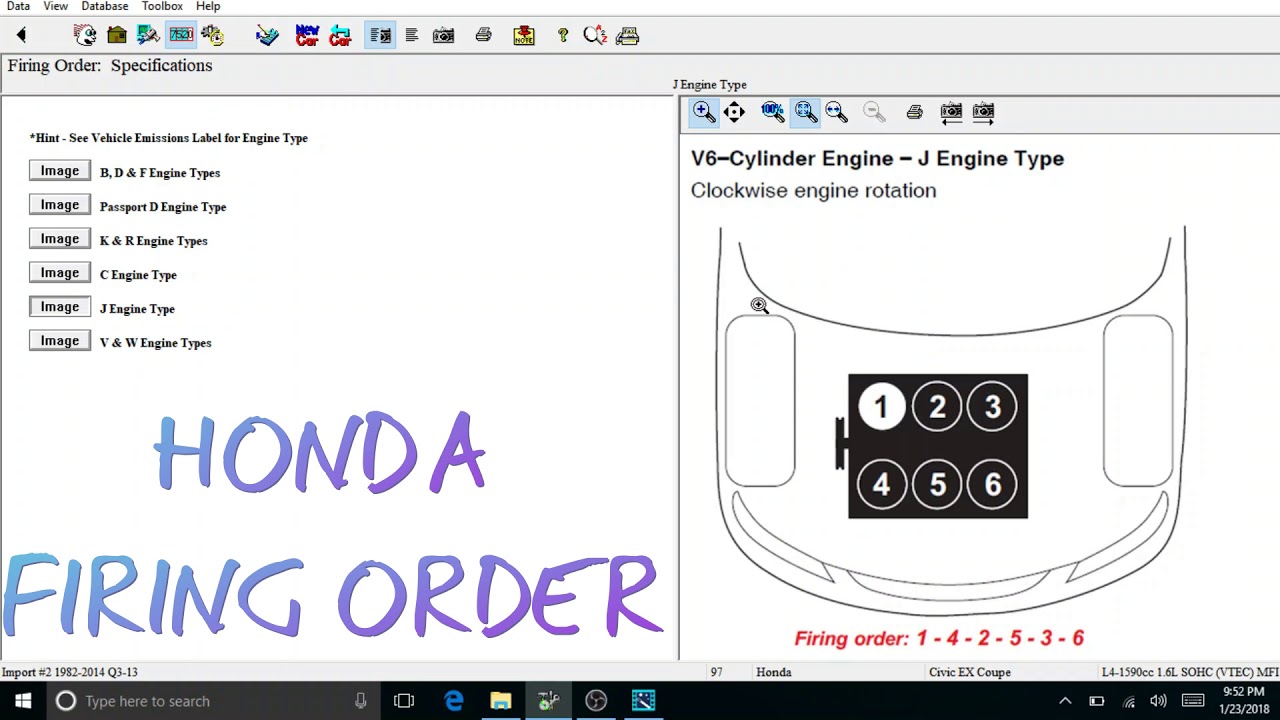The width and height of the screenshot is (1280, 720).
Task: Toggle the 7520 code icon
Action: point(181,36)
